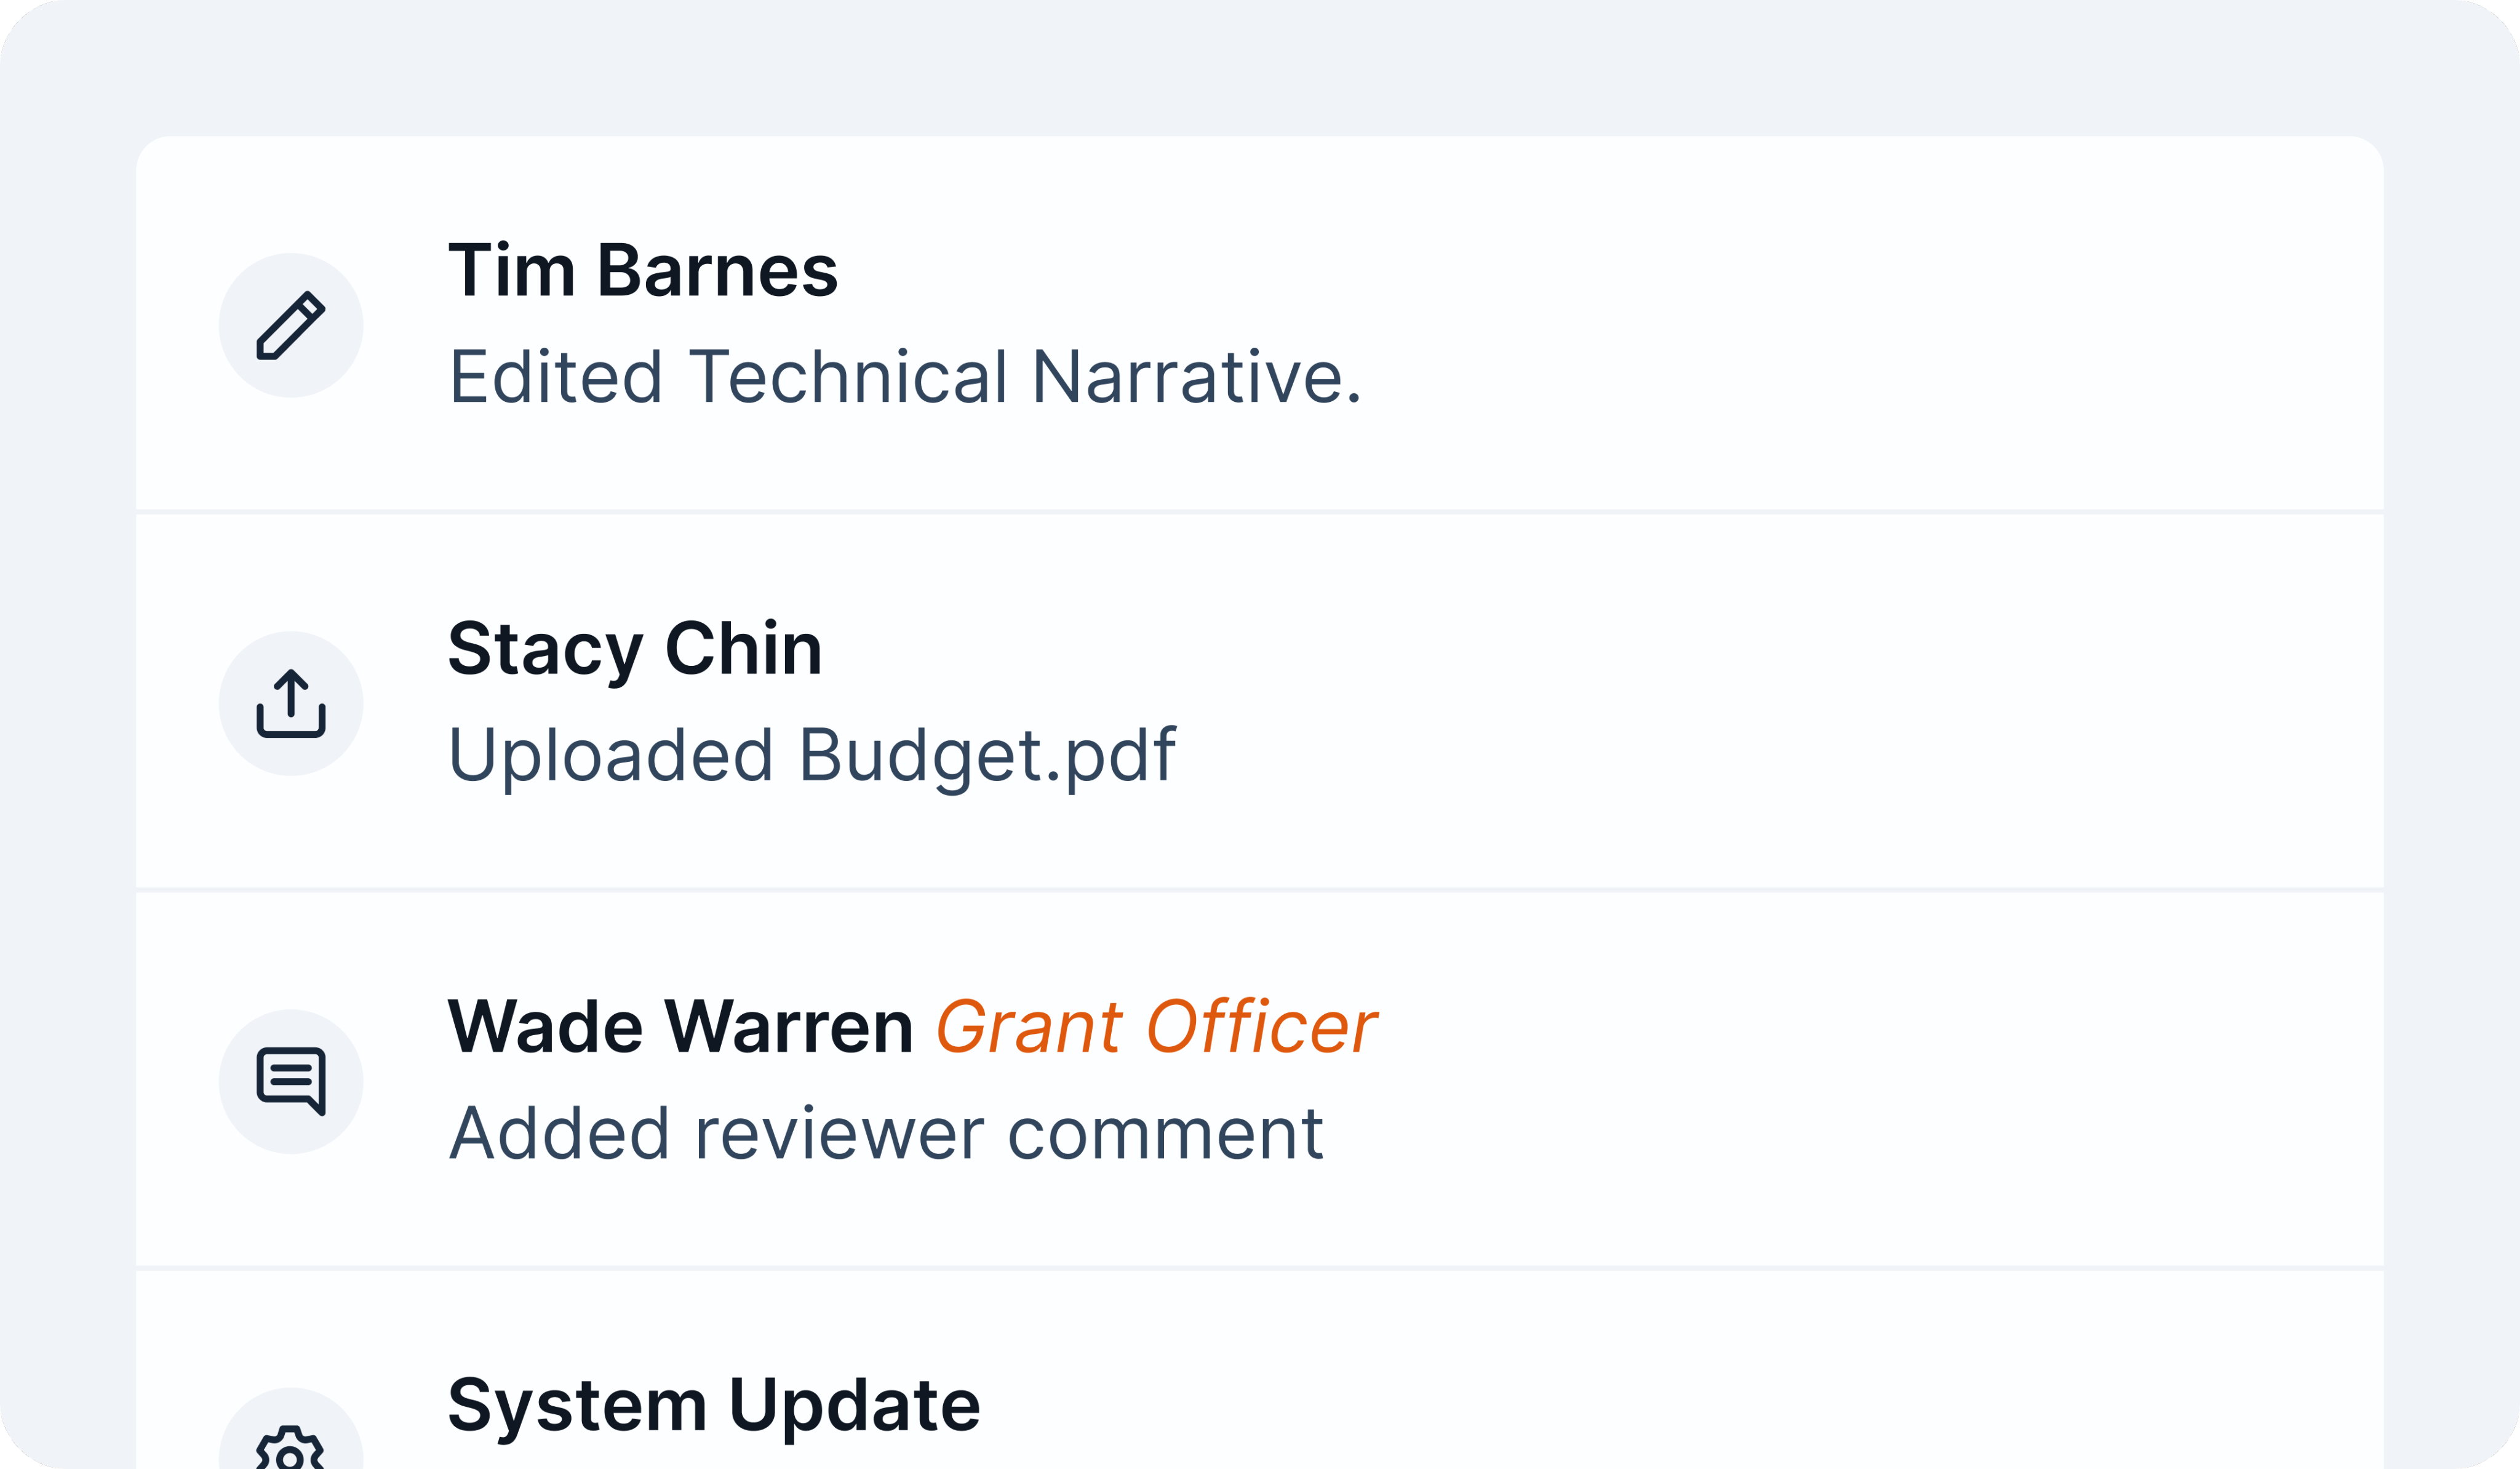Image resolution: width=2520 pixels, height=1469 pixels.
Task: Click the circular icon on the Stacy Chin entry
Action: tap(291, 704)
